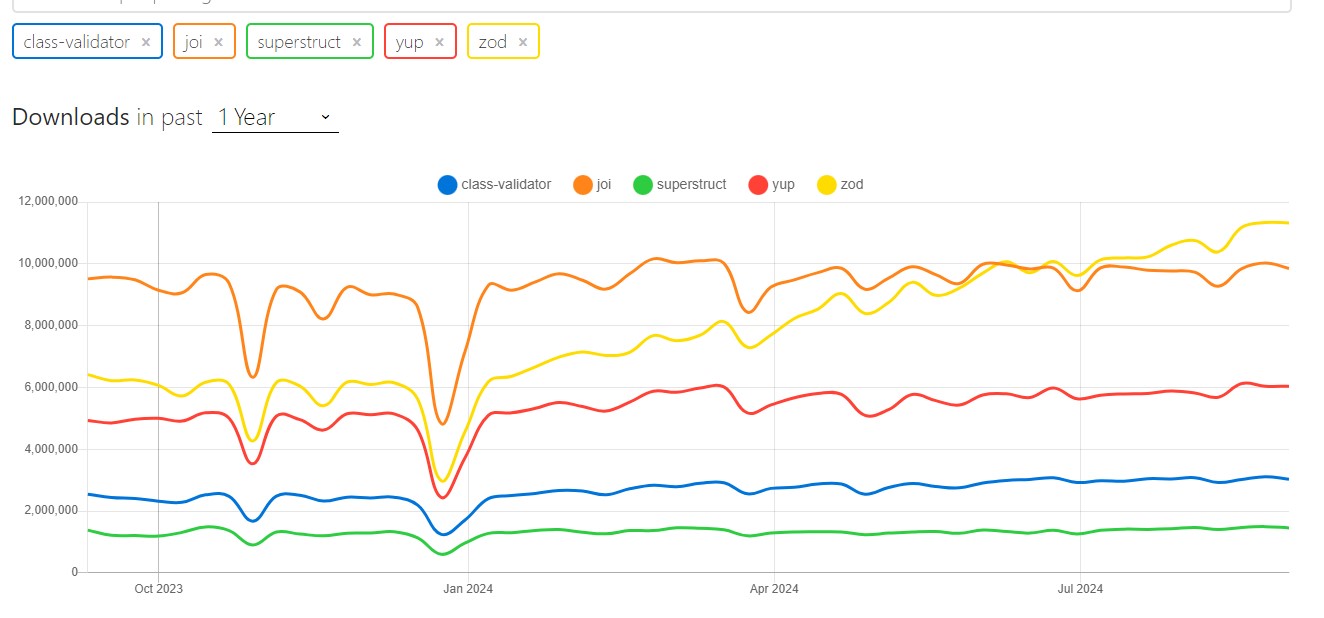
Task: Toggle class-validator series via blue legend dot
Action: click(447, 185)
